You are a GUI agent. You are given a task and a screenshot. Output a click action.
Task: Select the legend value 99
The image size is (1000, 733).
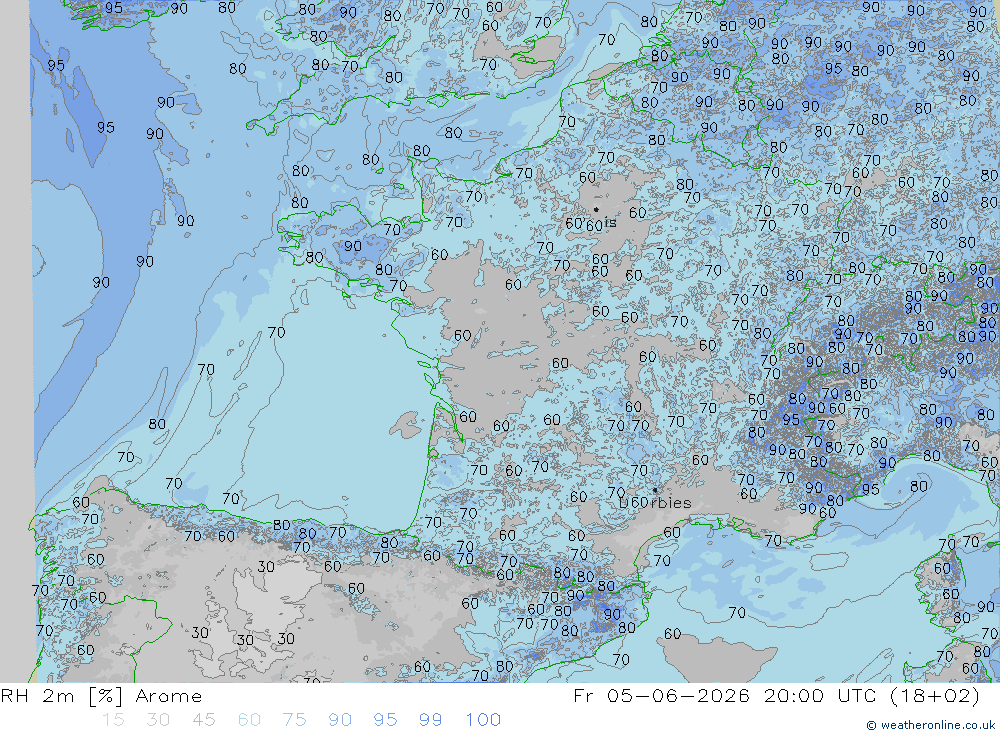pos(430,720)
